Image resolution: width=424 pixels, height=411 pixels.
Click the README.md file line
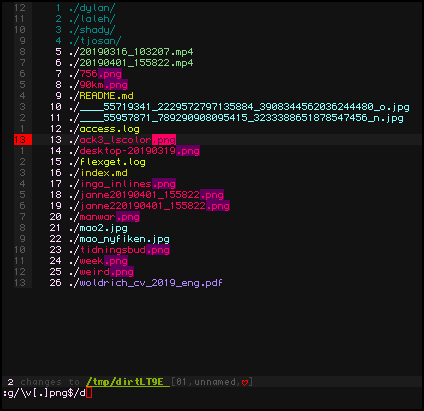coord(101,96)
